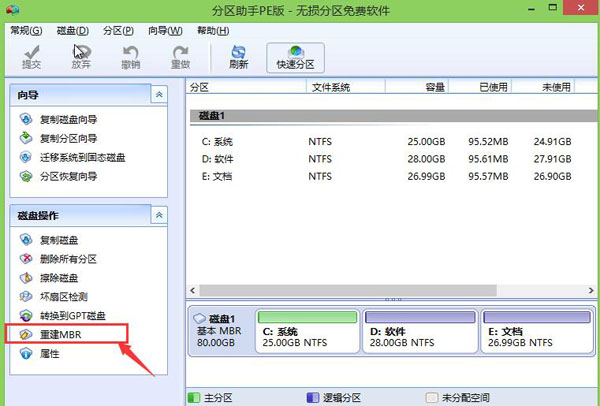
Task: Click 25.00GB capacity cell
Action: tap(426, 142)
